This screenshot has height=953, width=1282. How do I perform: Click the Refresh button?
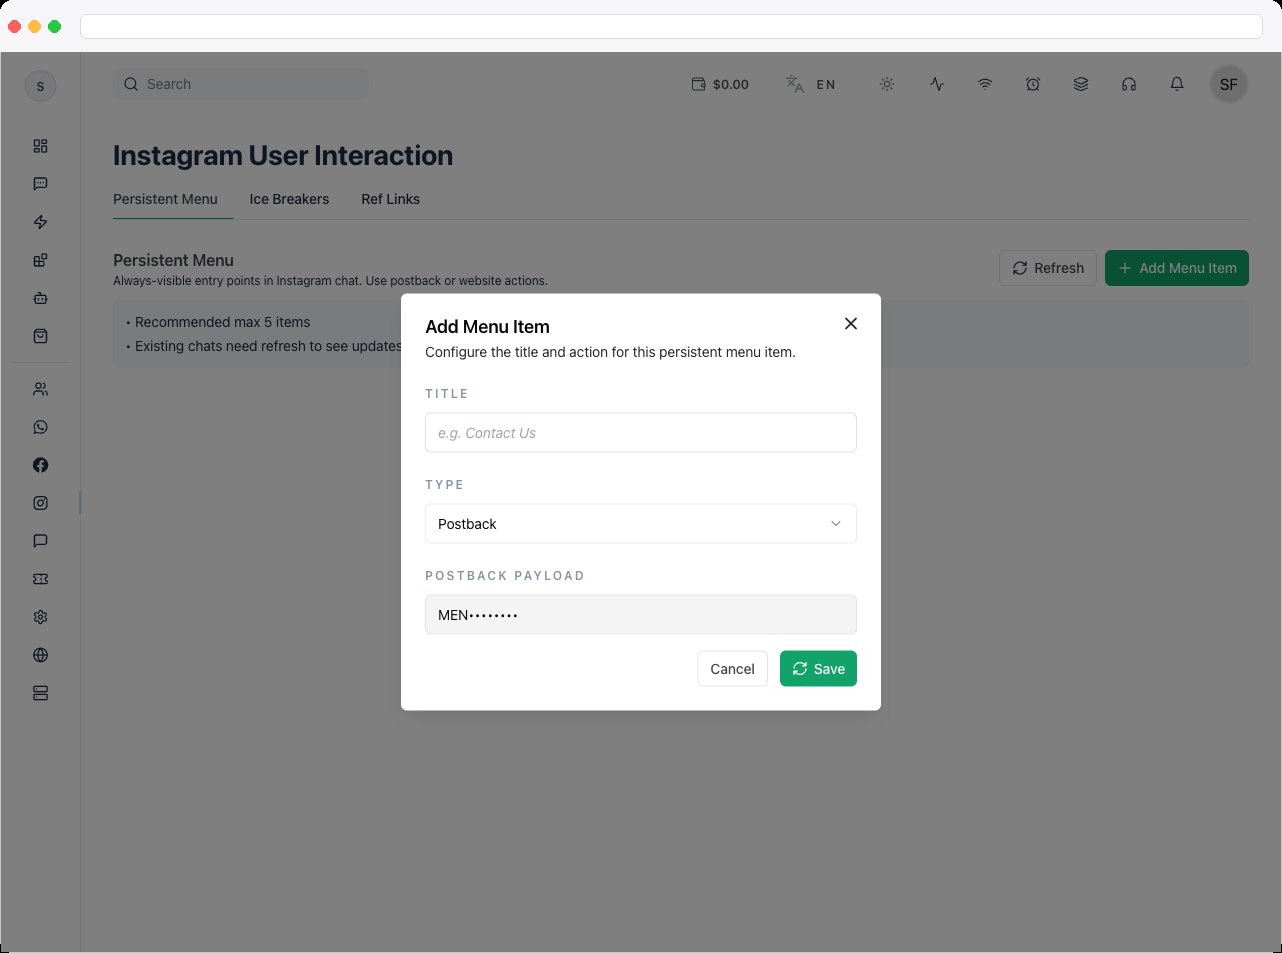1048,268
